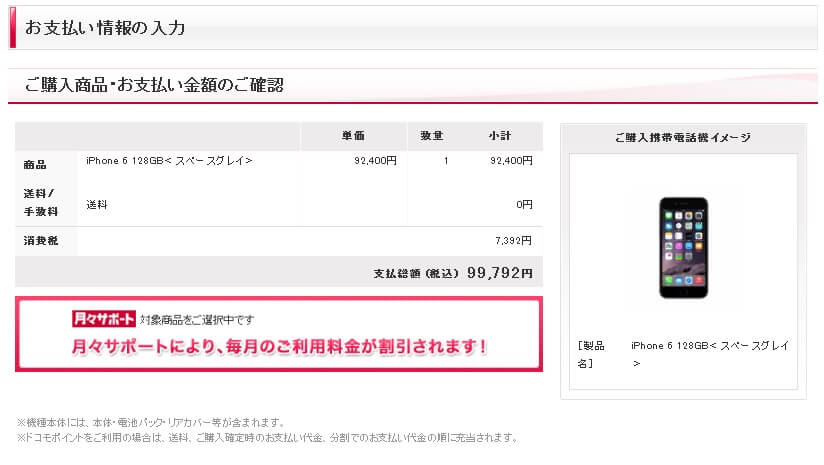Click 対象商品をご選択中です text in banner
The width and height of the screenshot is (824, 465).
(197, 319)
